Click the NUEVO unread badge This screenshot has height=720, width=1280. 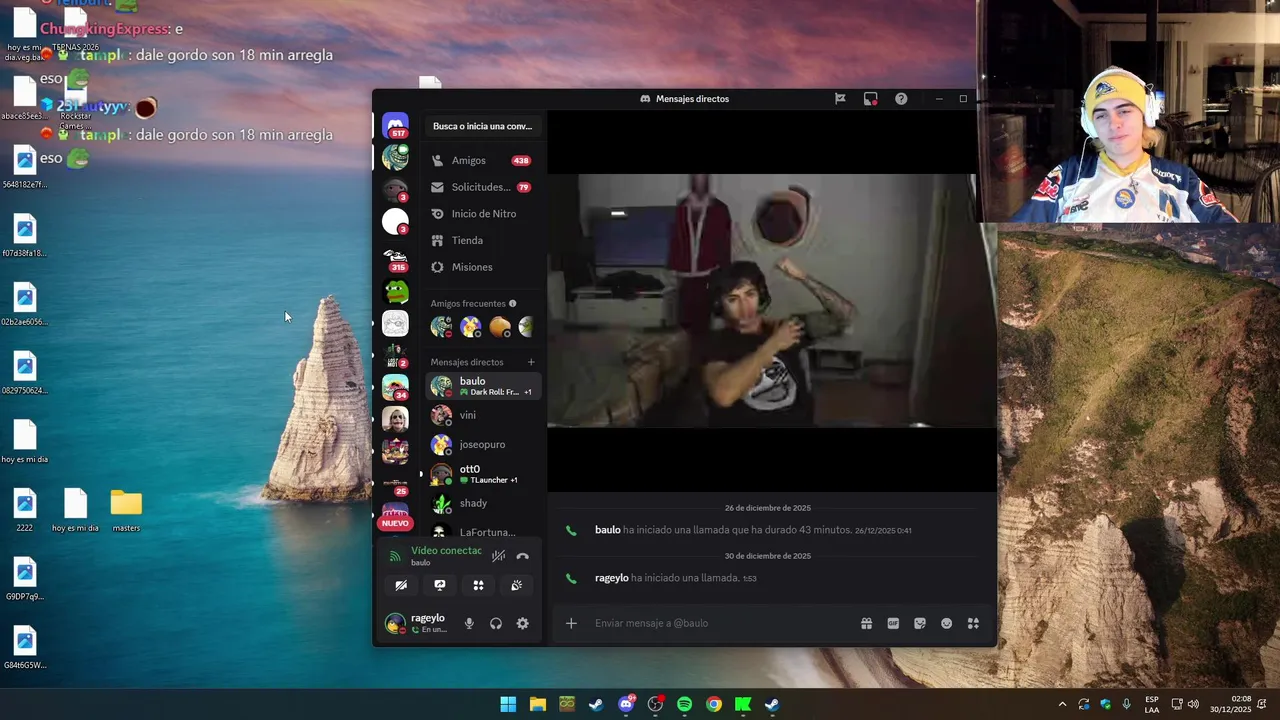click(x=395, y=523)
